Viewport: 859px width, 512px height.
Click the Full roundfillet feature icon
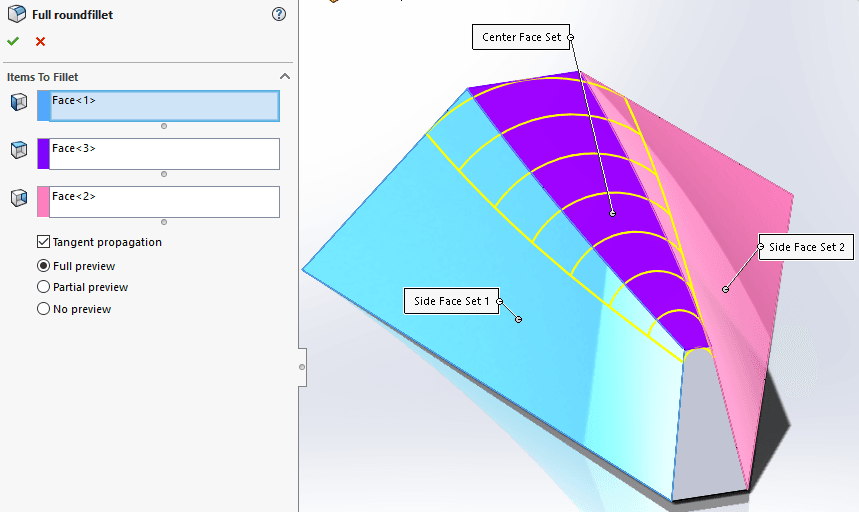point(17,15)
